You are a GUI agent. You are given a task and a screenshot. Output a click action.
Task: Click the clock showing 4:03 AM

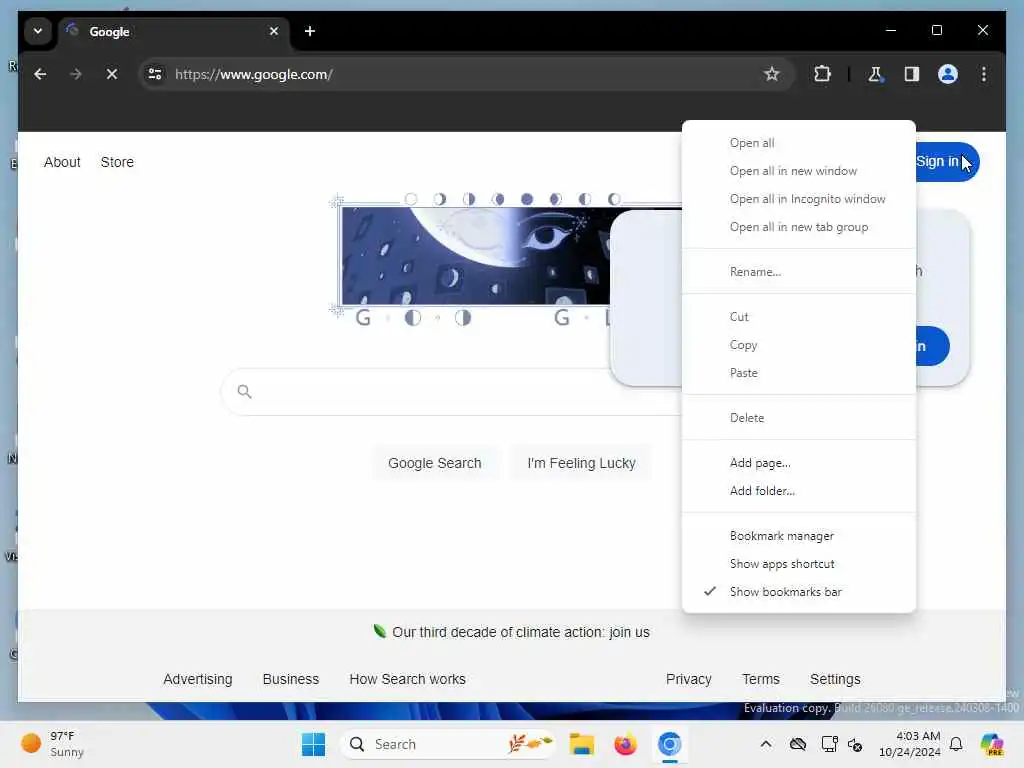click(x=909, y=744)
